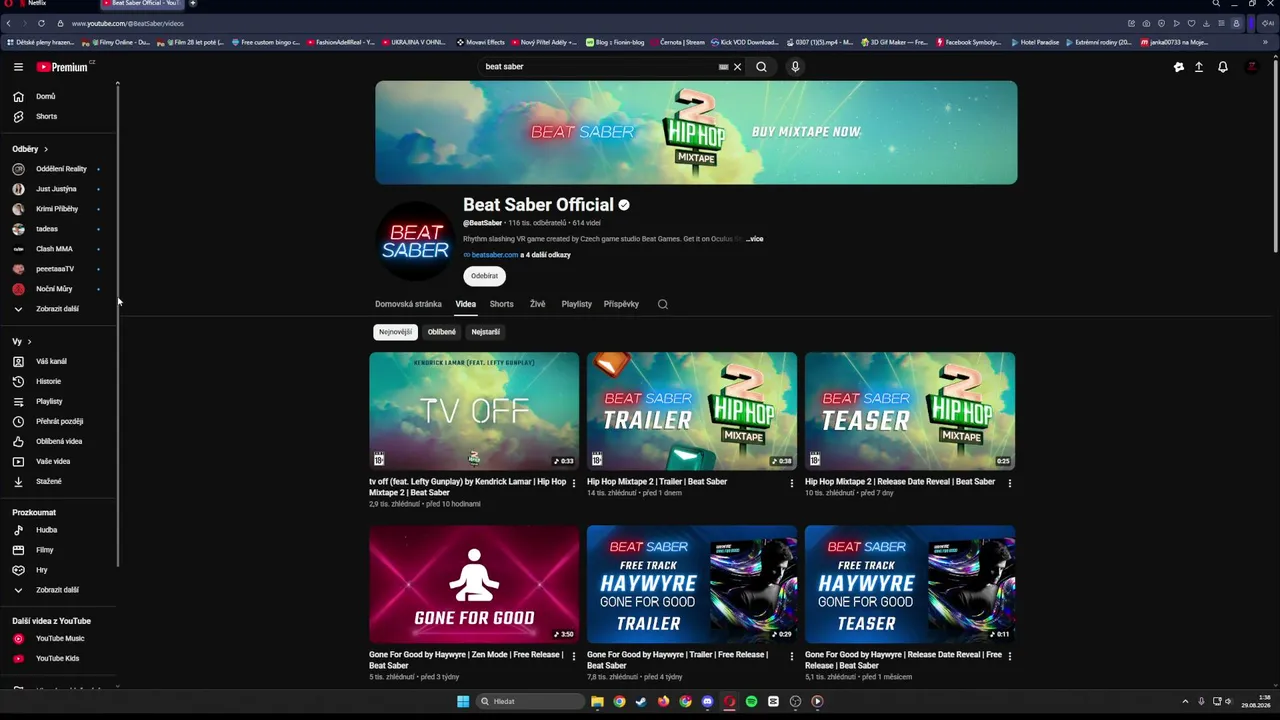
Task: Click the upload arrow icon in YouTube header
Action: pyautogui.click(x=1199, y=67)
